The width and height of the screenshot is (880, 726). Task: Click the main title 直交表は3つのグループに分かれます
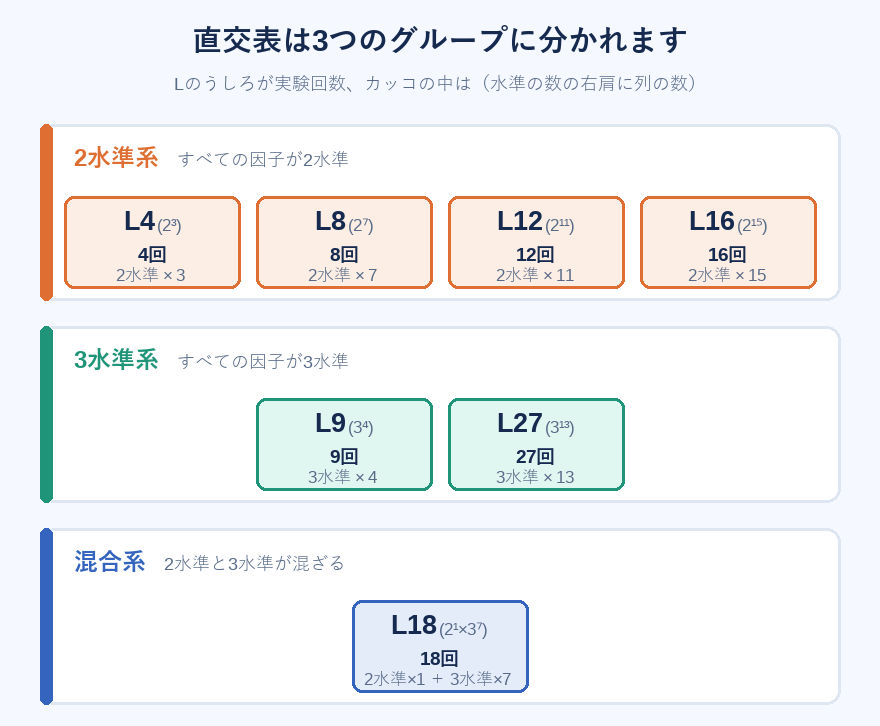(x=440, y=40)
